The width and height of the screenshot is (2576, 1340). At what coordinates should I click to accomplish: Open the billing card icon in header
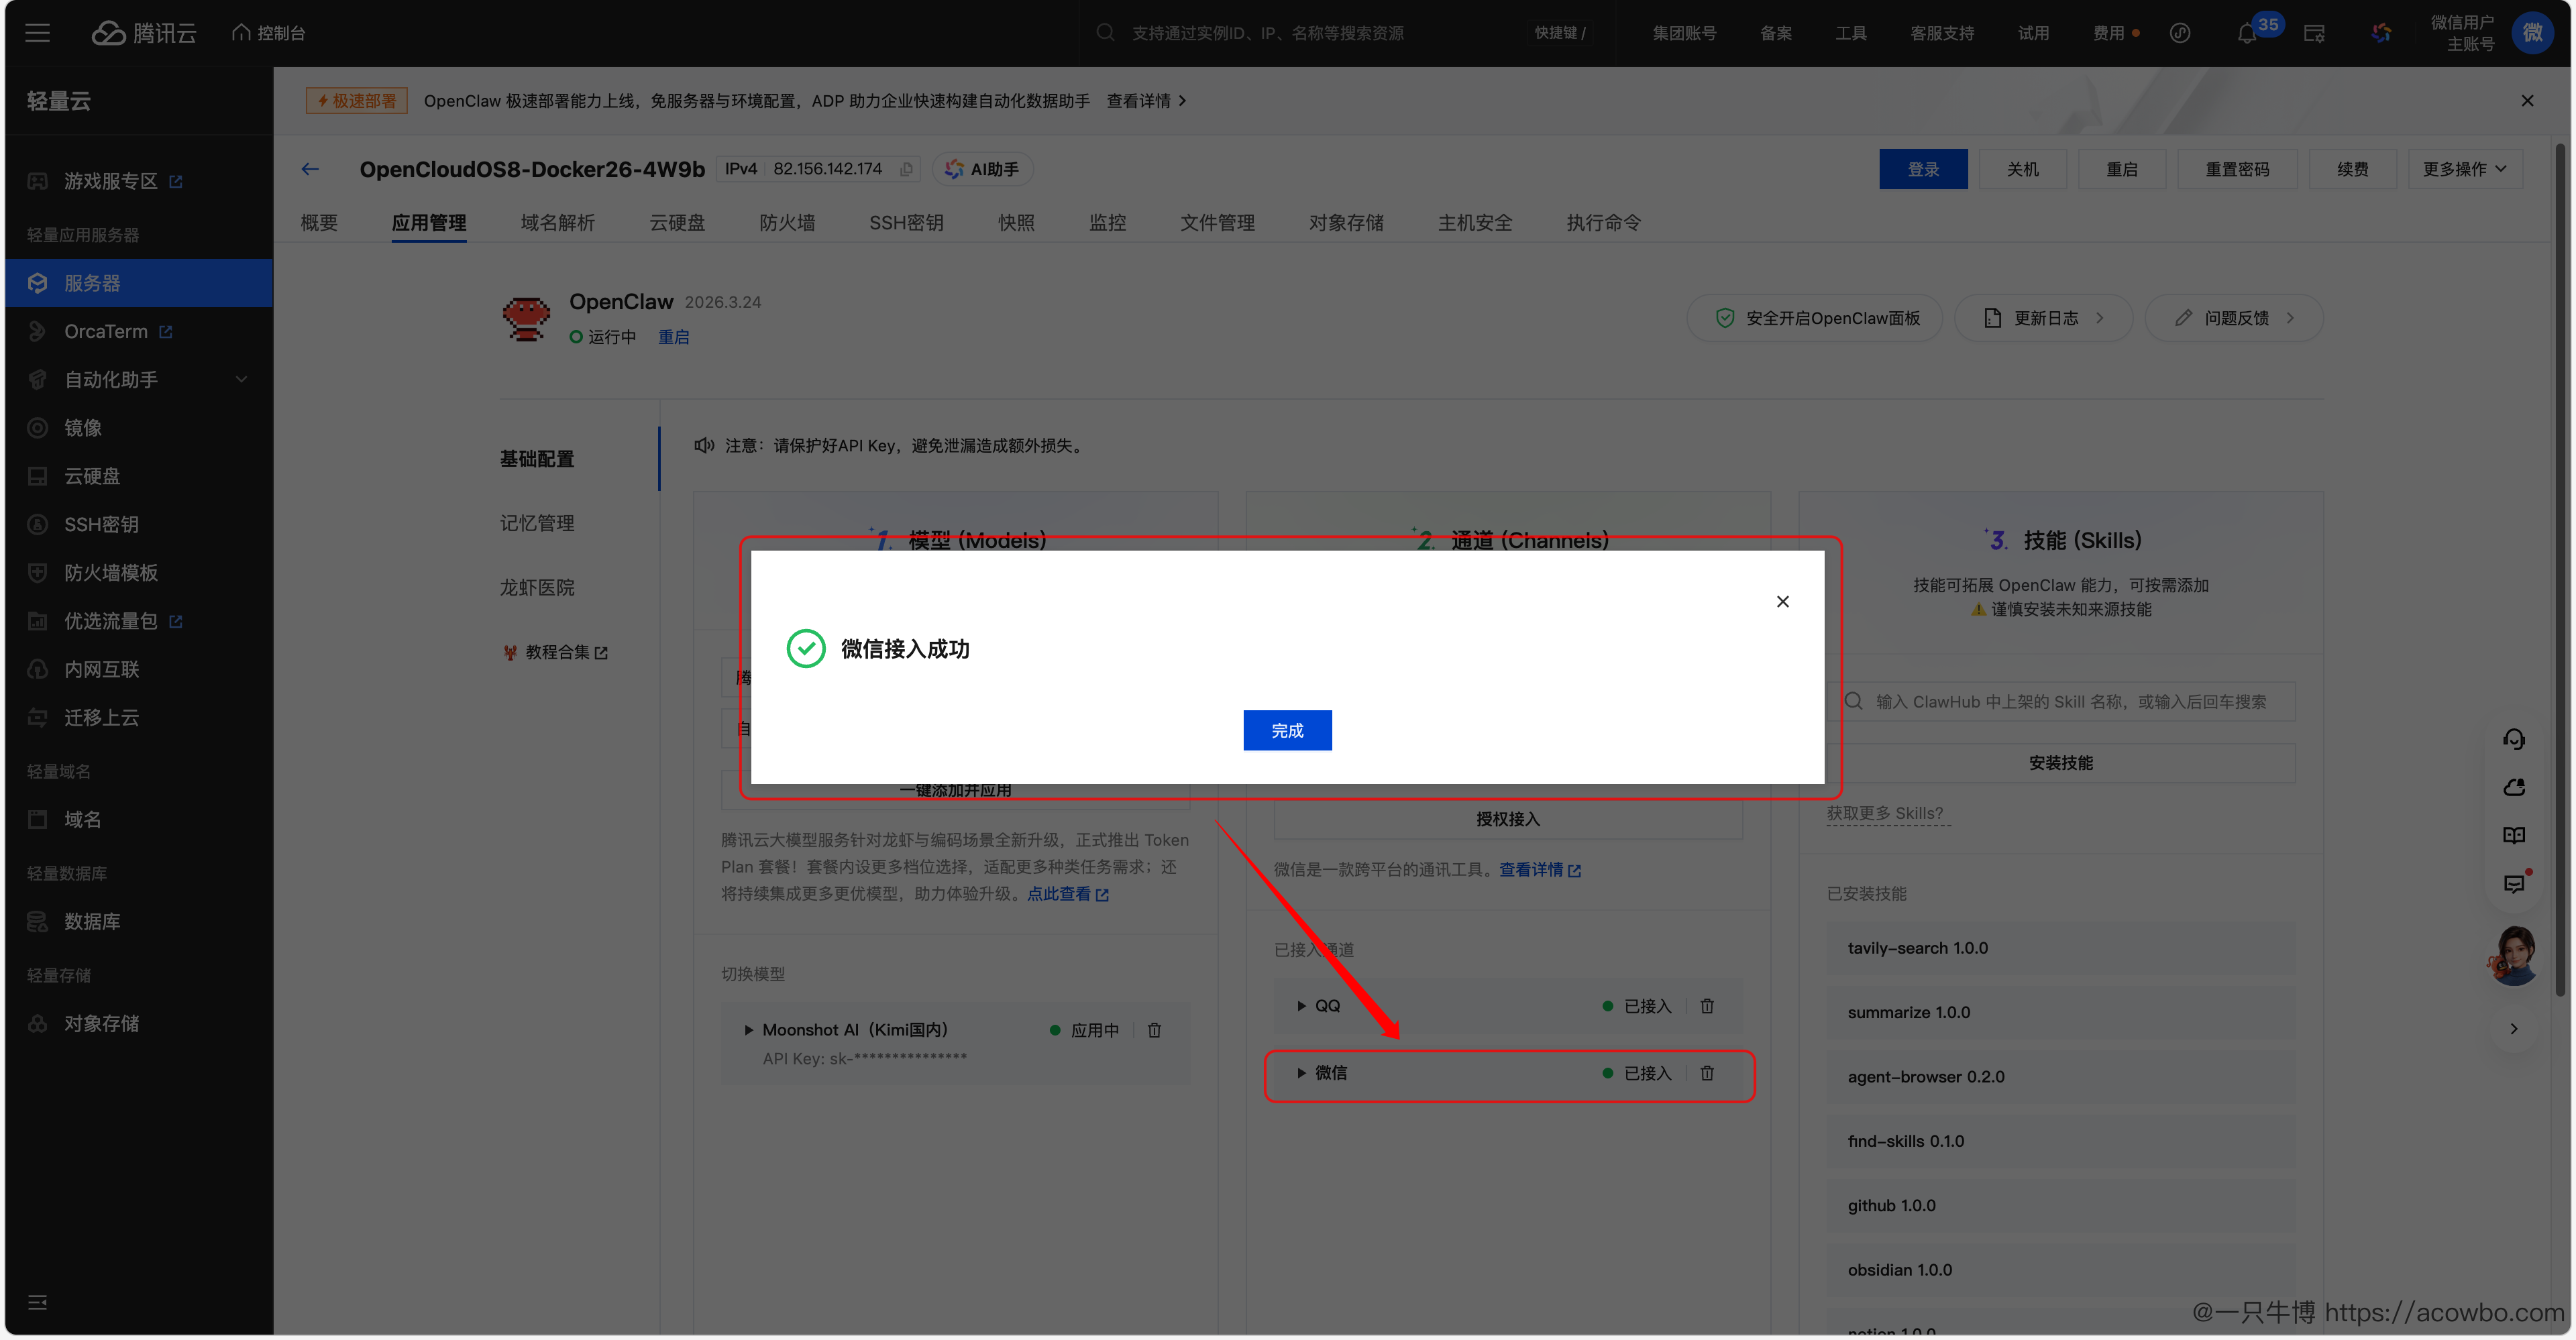coord(2314,33)
